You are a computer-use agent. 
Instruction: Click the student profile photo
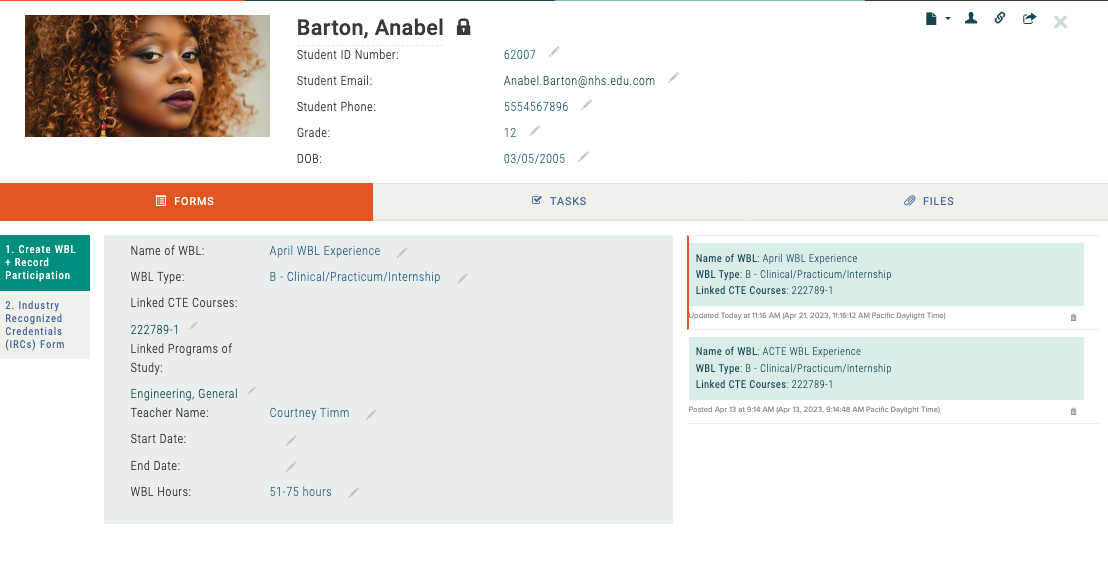tap(147, 76)
